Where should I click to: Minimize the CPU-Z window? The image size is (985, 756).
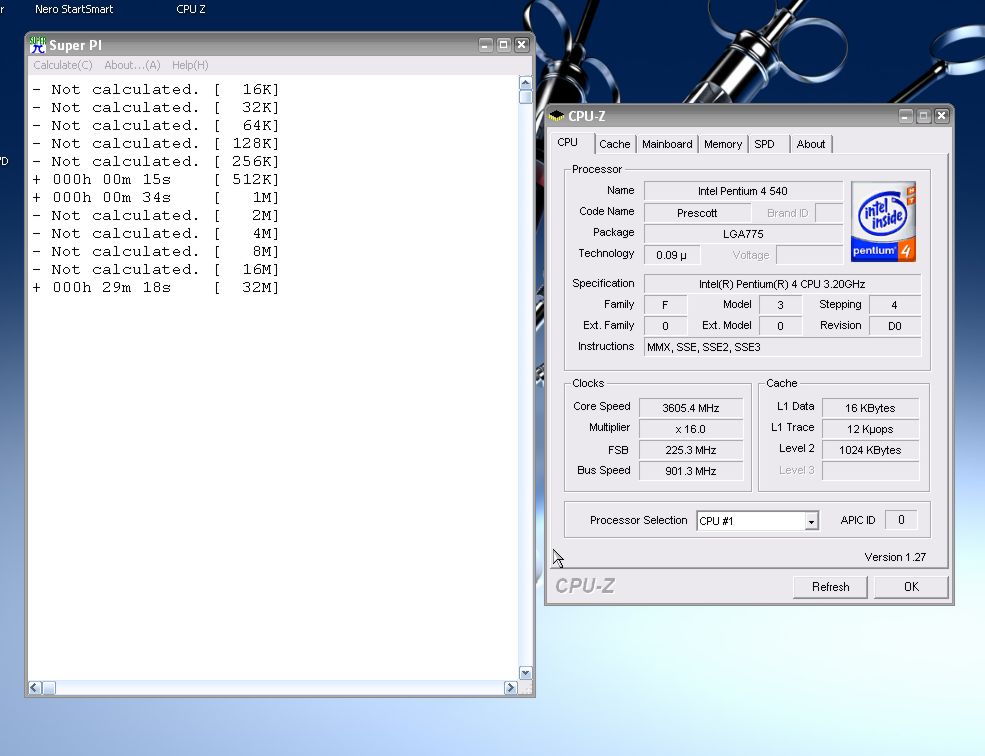tap(905, 116)
